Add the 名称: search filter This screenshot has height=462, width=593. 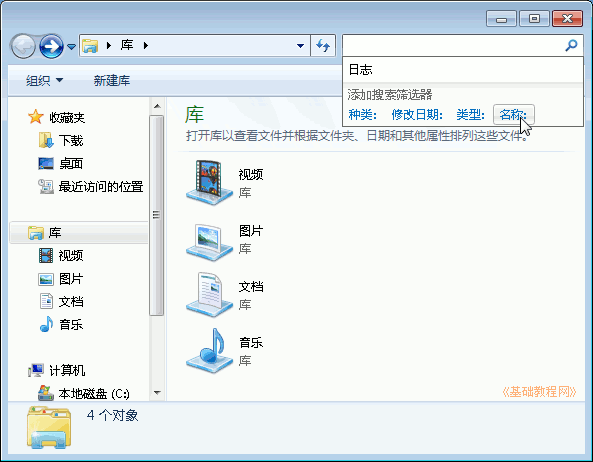click(513, 114)
